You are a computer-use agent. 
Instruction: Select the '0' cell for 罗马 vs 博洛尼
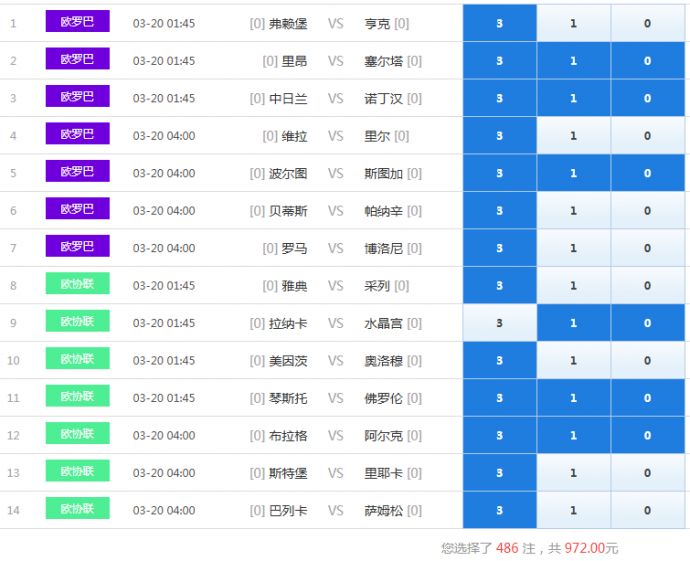click(x=647, y=248)
